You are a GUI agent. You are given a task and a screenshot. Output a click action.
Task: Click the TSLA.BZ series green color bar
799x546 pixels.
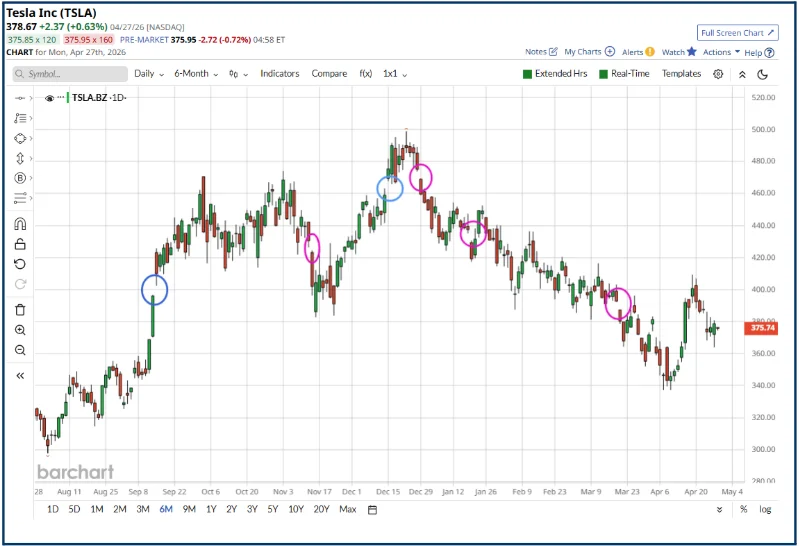point(68,97)
